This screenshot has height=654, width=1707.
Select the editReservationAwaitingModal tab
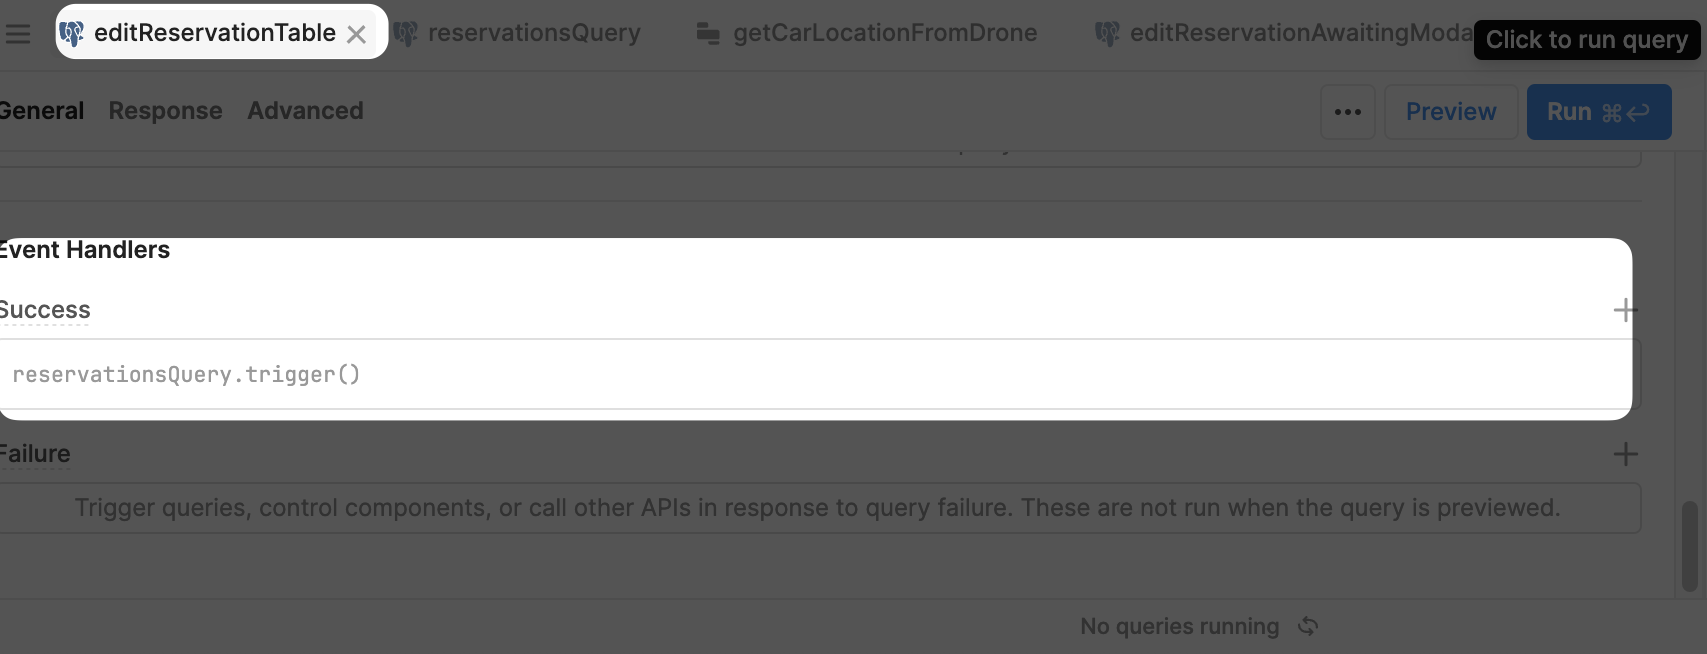(1285, 33)
